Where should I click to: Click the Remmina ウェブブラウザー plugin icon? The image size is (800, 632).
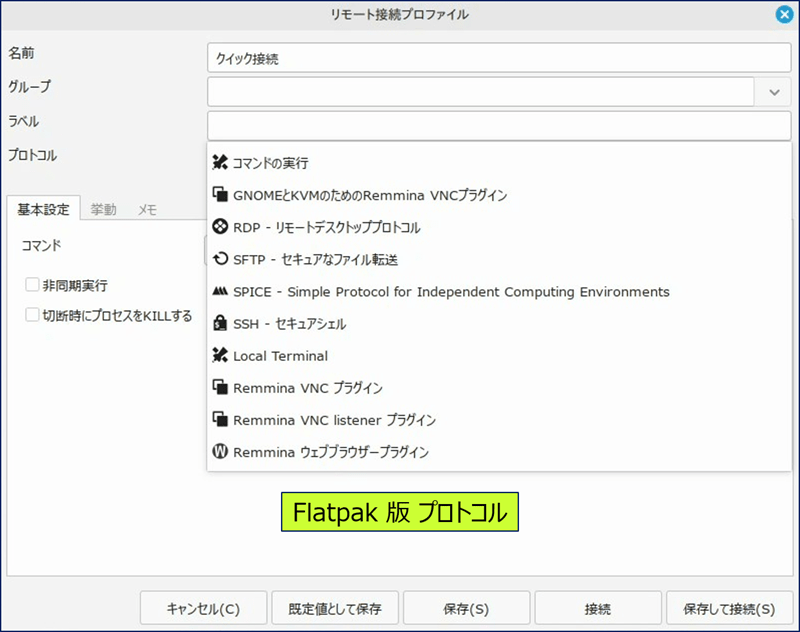point(220,451)
